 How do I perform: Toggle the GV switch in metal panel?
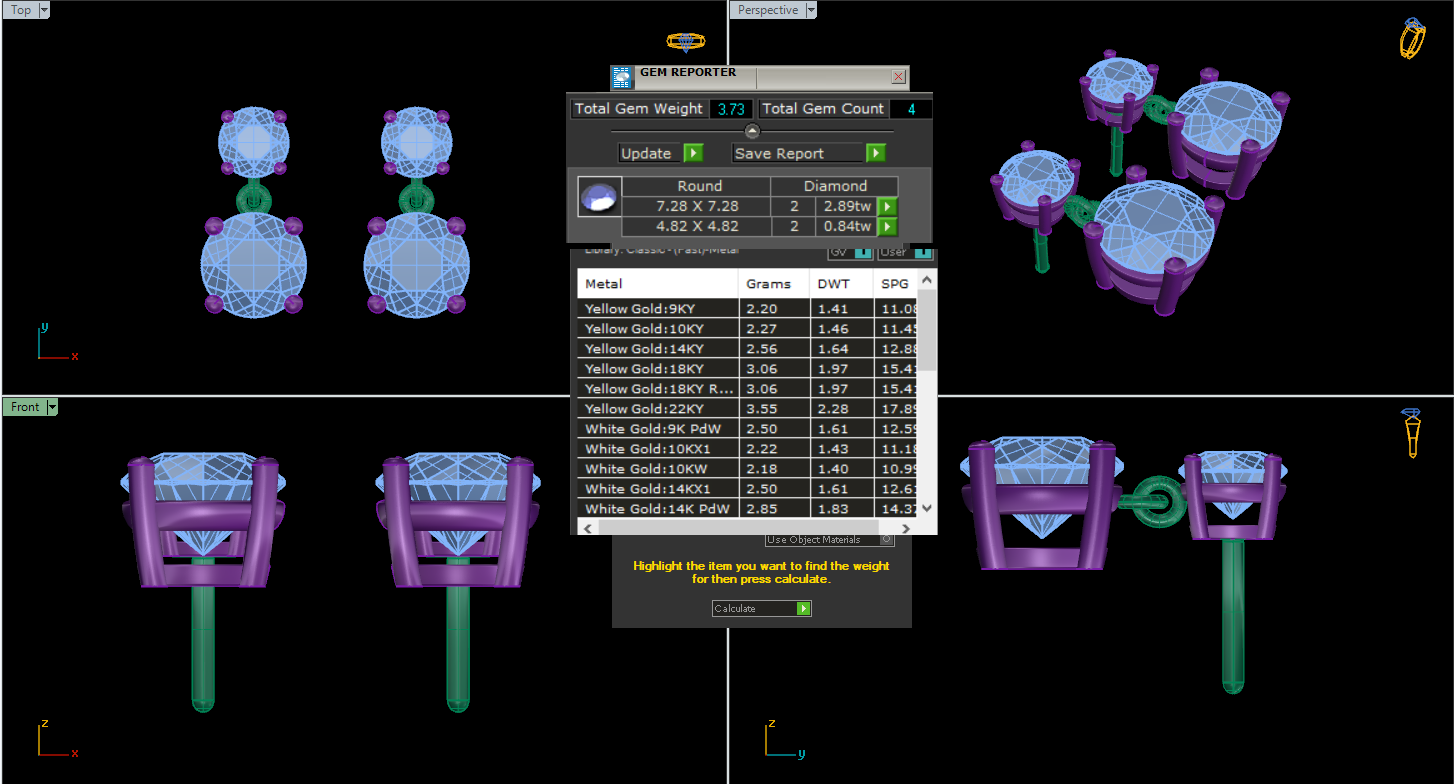[x=862, y=253]
